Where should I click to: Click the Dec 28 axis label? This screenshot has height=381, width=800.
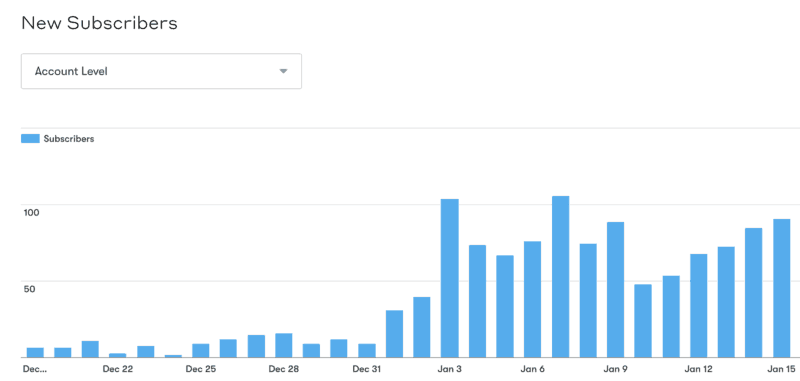[284, 369]
